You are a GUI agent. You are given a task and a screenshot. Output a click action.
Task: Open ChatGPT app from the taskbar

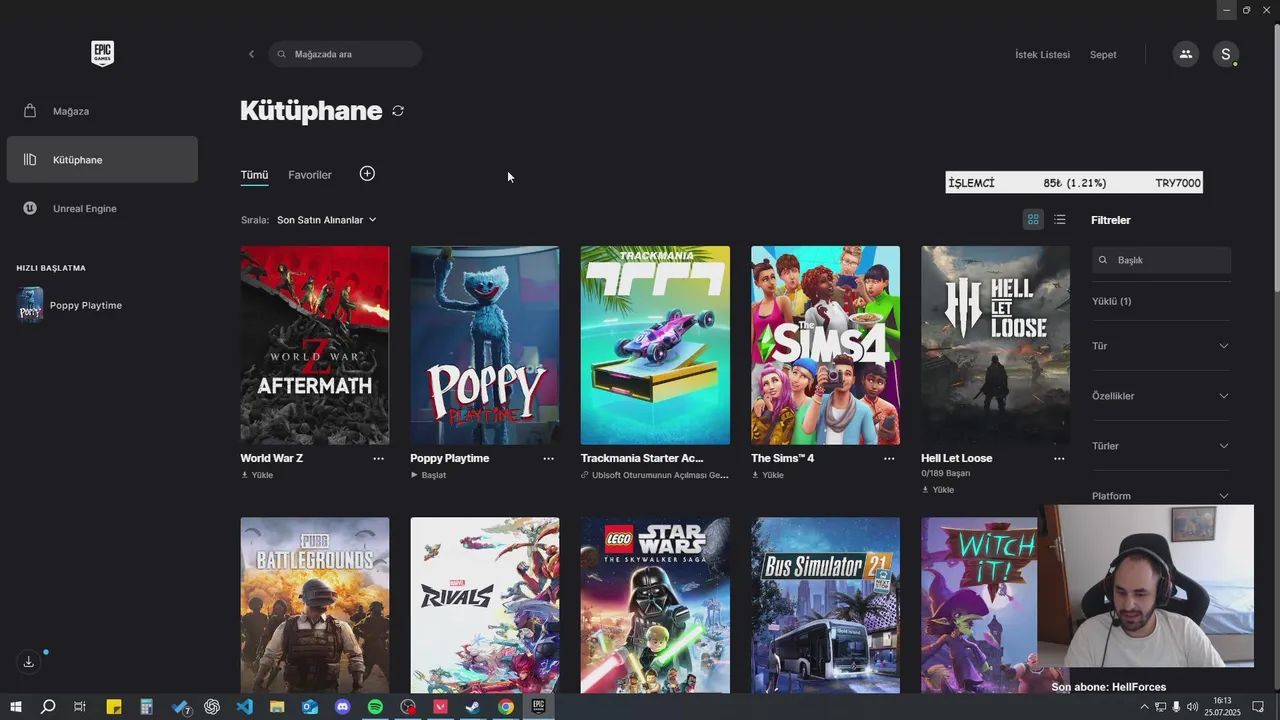(212, 707)
